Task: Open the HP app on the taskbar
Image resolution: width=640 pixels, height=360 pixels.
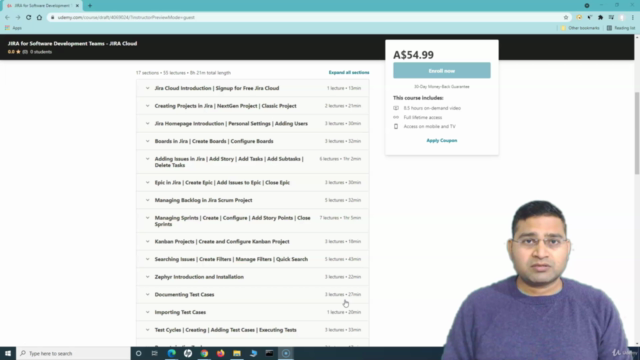Action: (x=188, y=353)
